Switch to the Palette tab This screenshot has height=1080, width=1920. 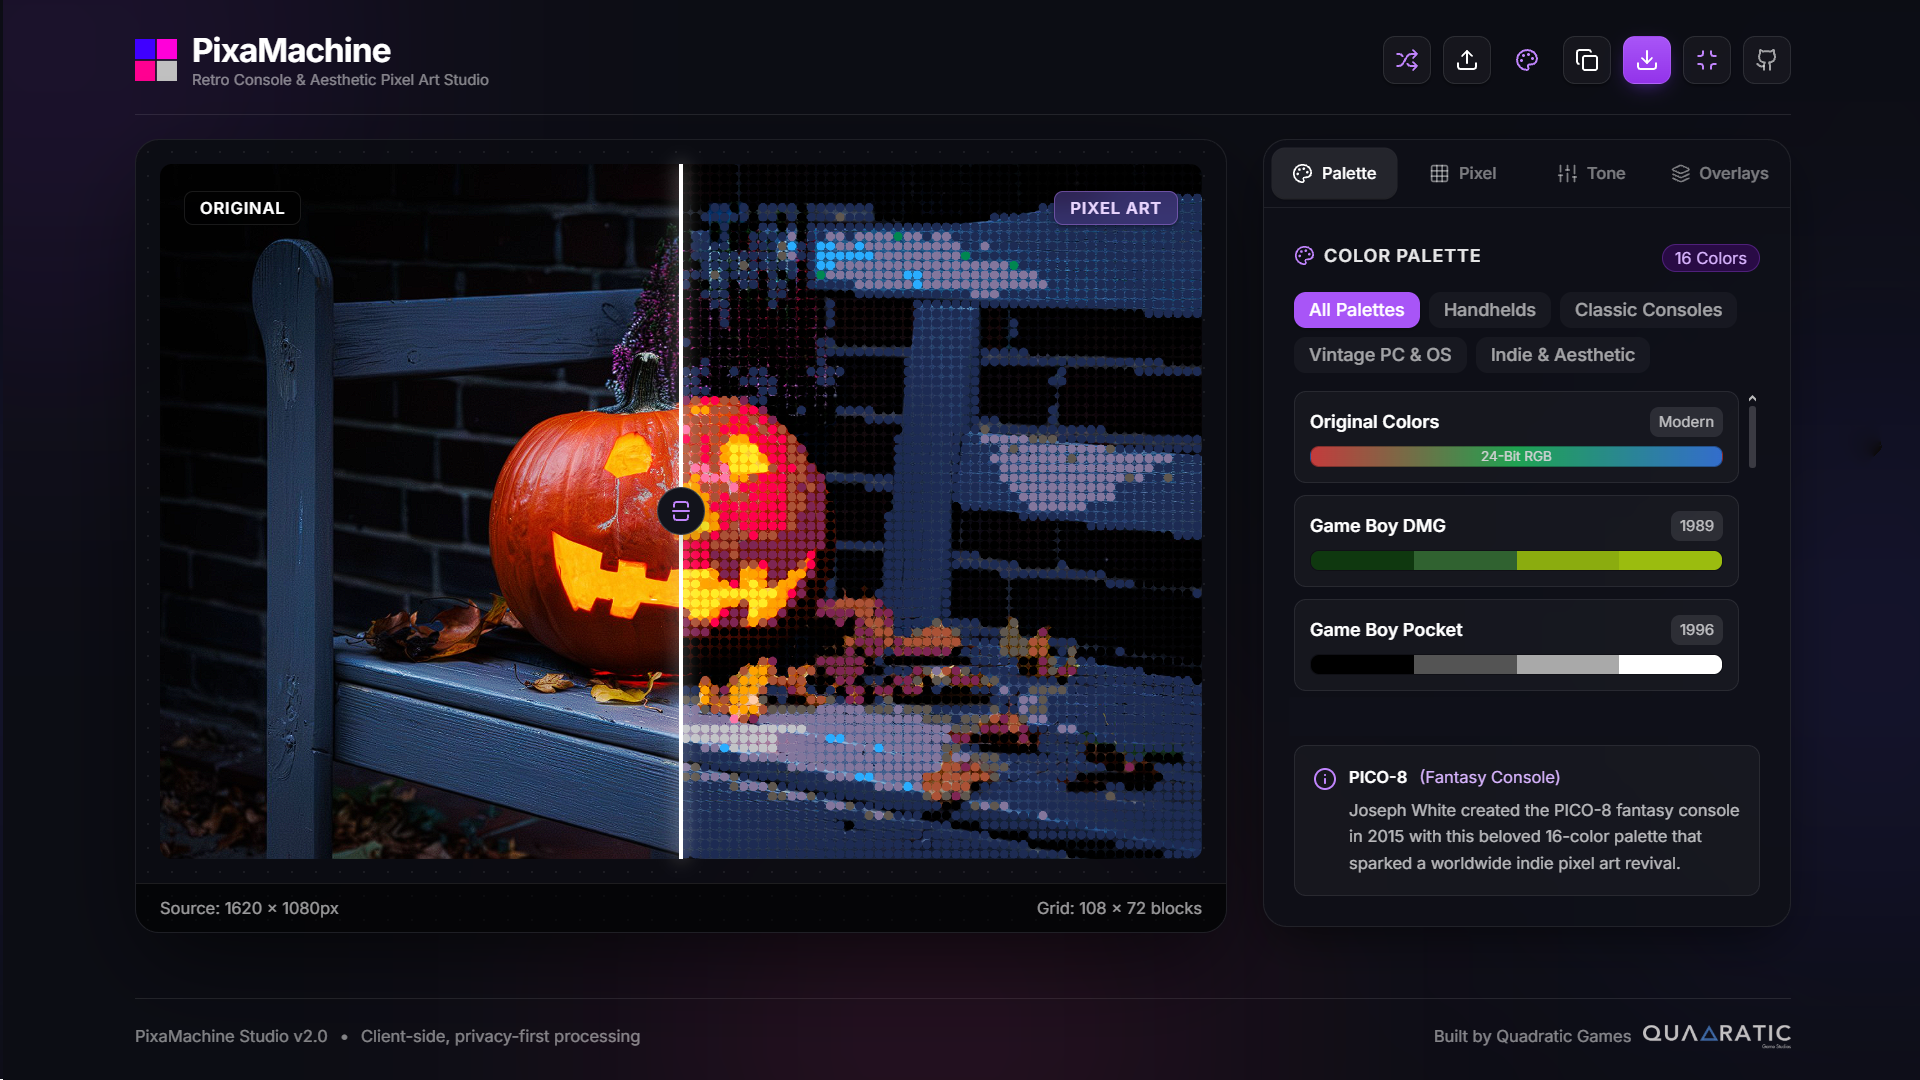(1334, 173)
